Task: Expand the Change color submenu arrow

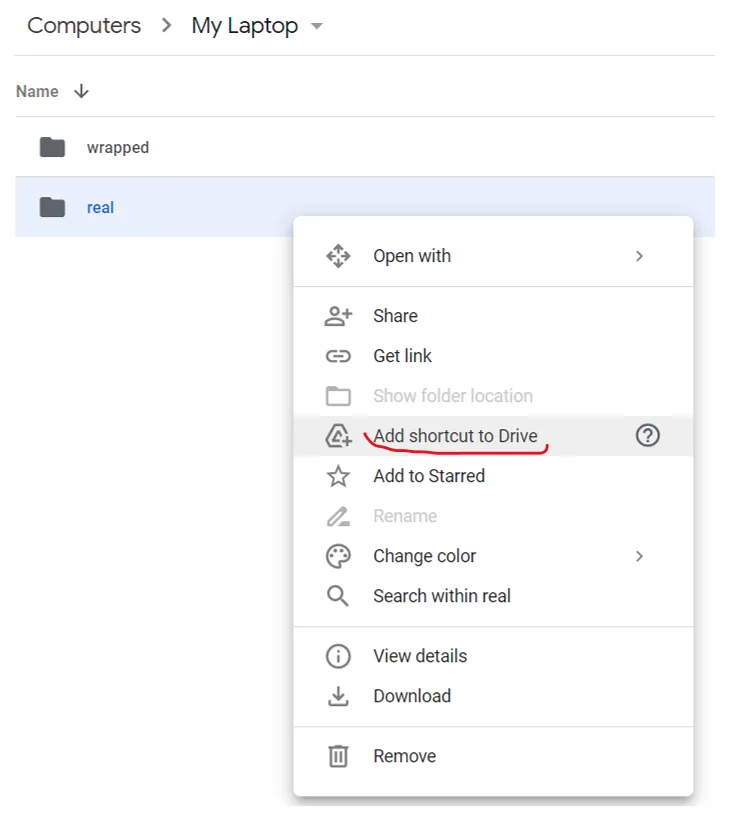Action: coord(639,556)
